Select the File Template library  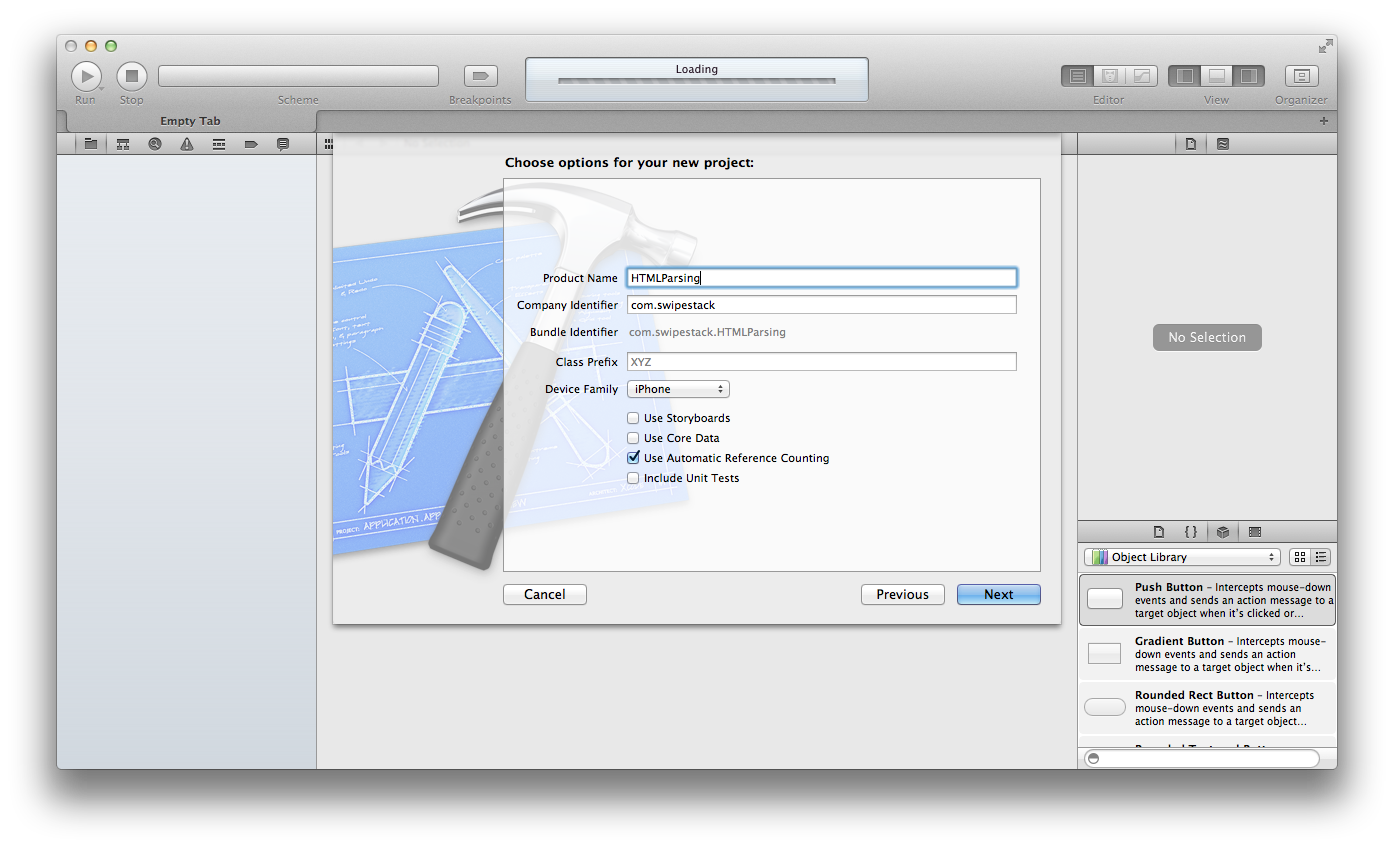pyautogui.click(x=1158, y=531)
